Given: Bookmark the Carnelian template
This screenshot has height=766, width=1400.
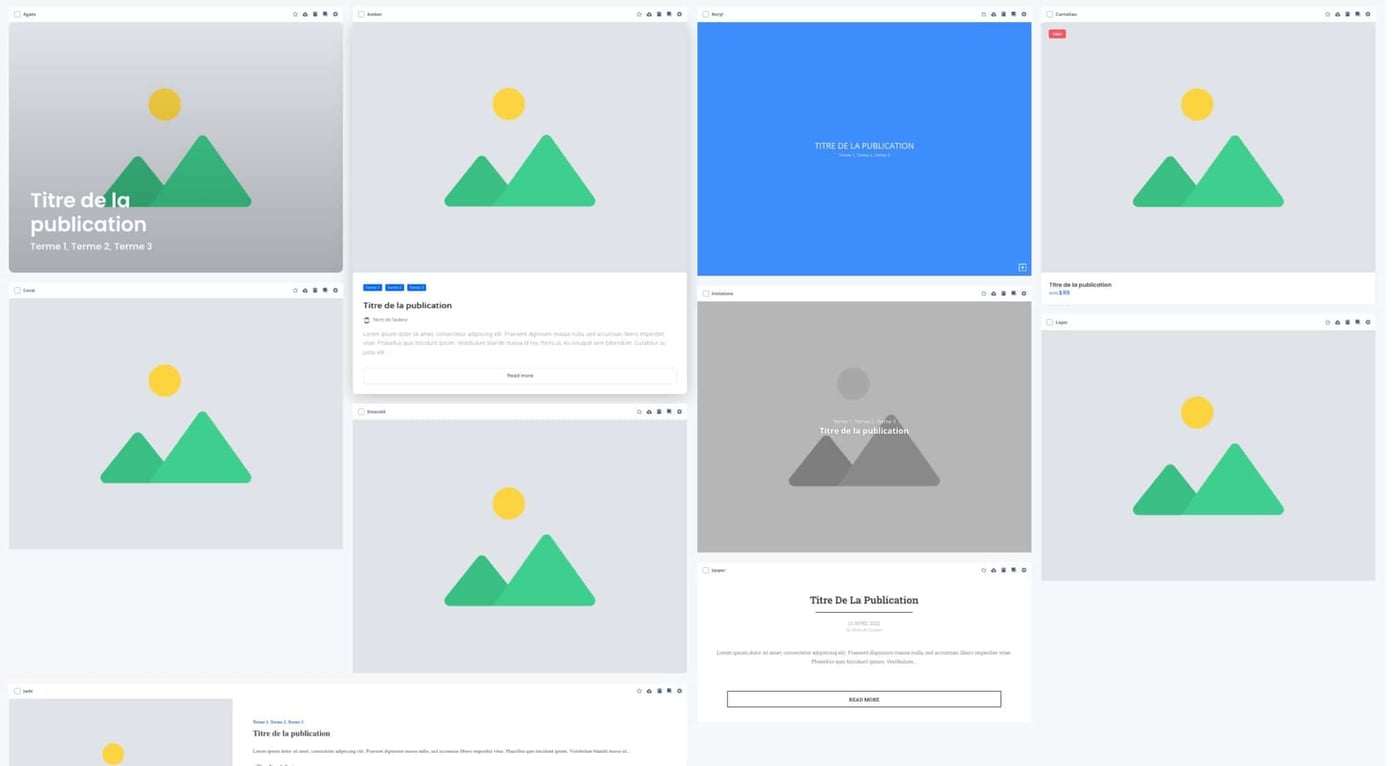Looking at the screenshot, I should pos(1358,14).
